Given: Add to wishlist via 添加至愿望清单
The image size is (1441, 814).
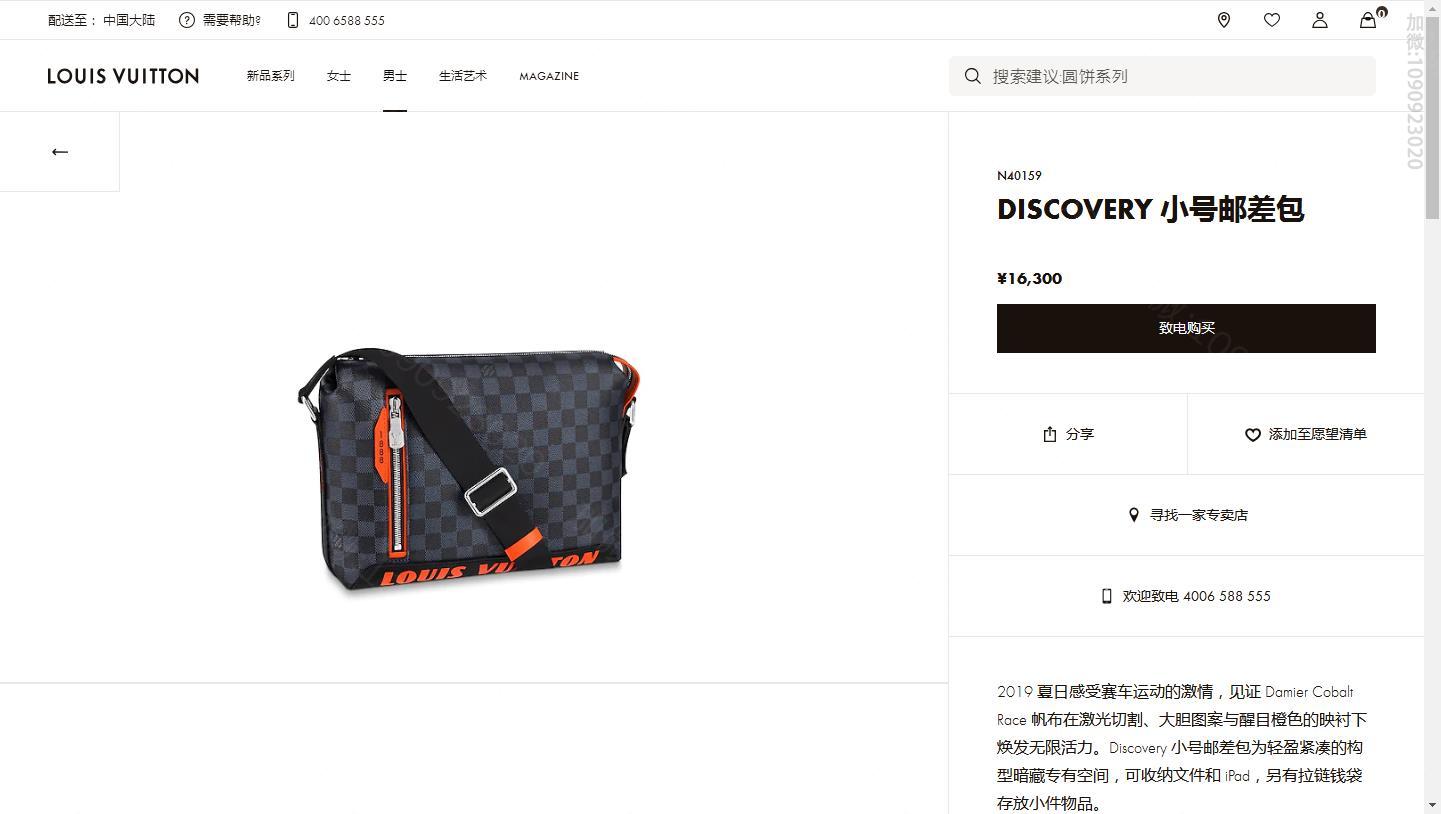Looking at the screenshot, I should click(x=1306, y=434).
